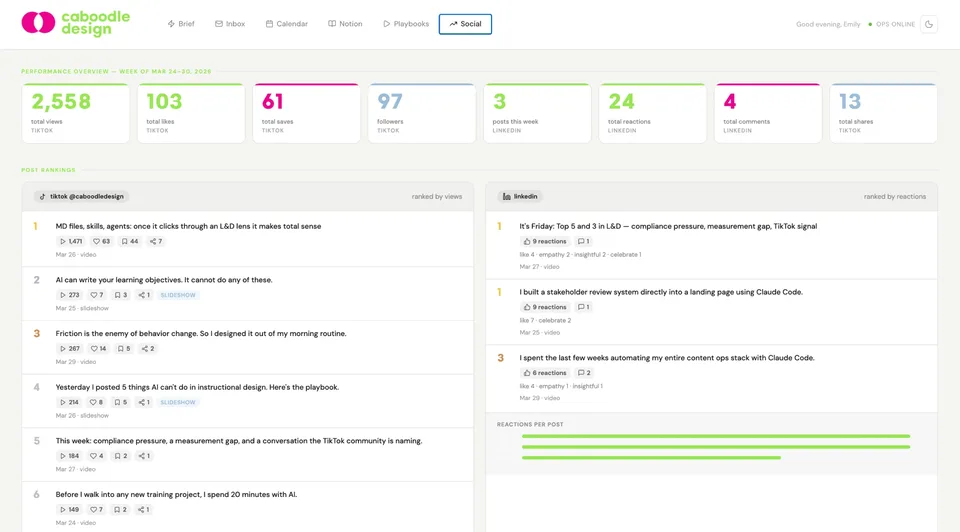Click the thumbs-up reactions icon on the It's Friday post
Viewport: 960px width, 532px height.
pos(527,241)
